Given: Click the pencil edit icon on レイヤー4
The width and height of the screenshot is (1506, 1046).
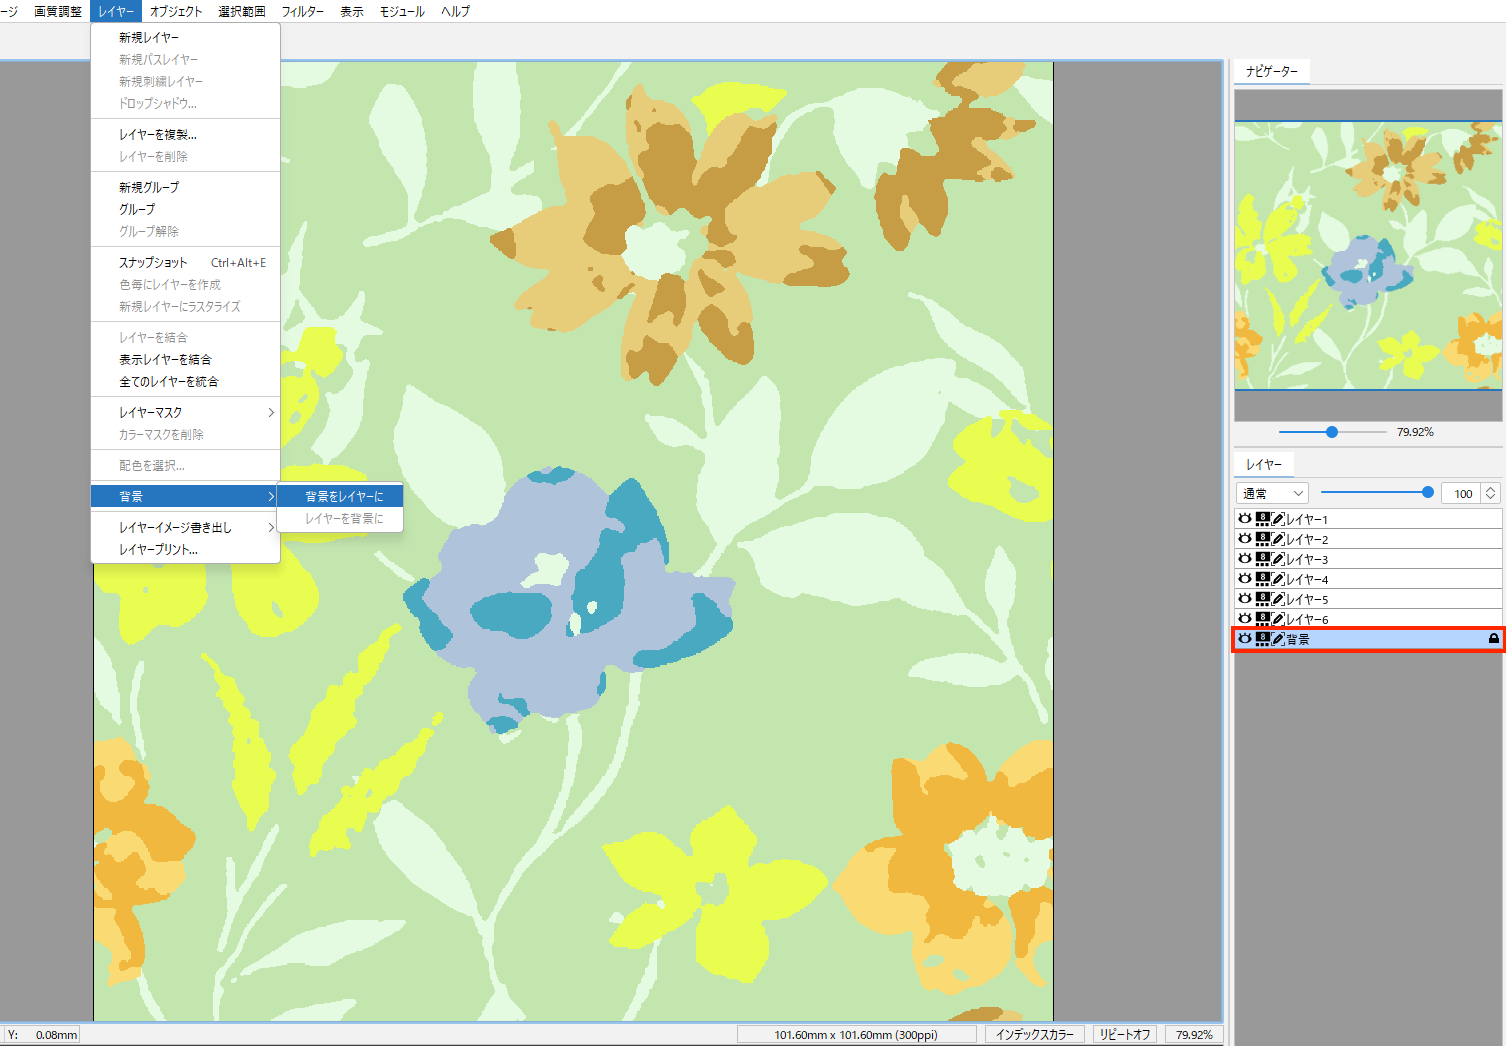Looking at the screenshot, I should coord(1278,579).
